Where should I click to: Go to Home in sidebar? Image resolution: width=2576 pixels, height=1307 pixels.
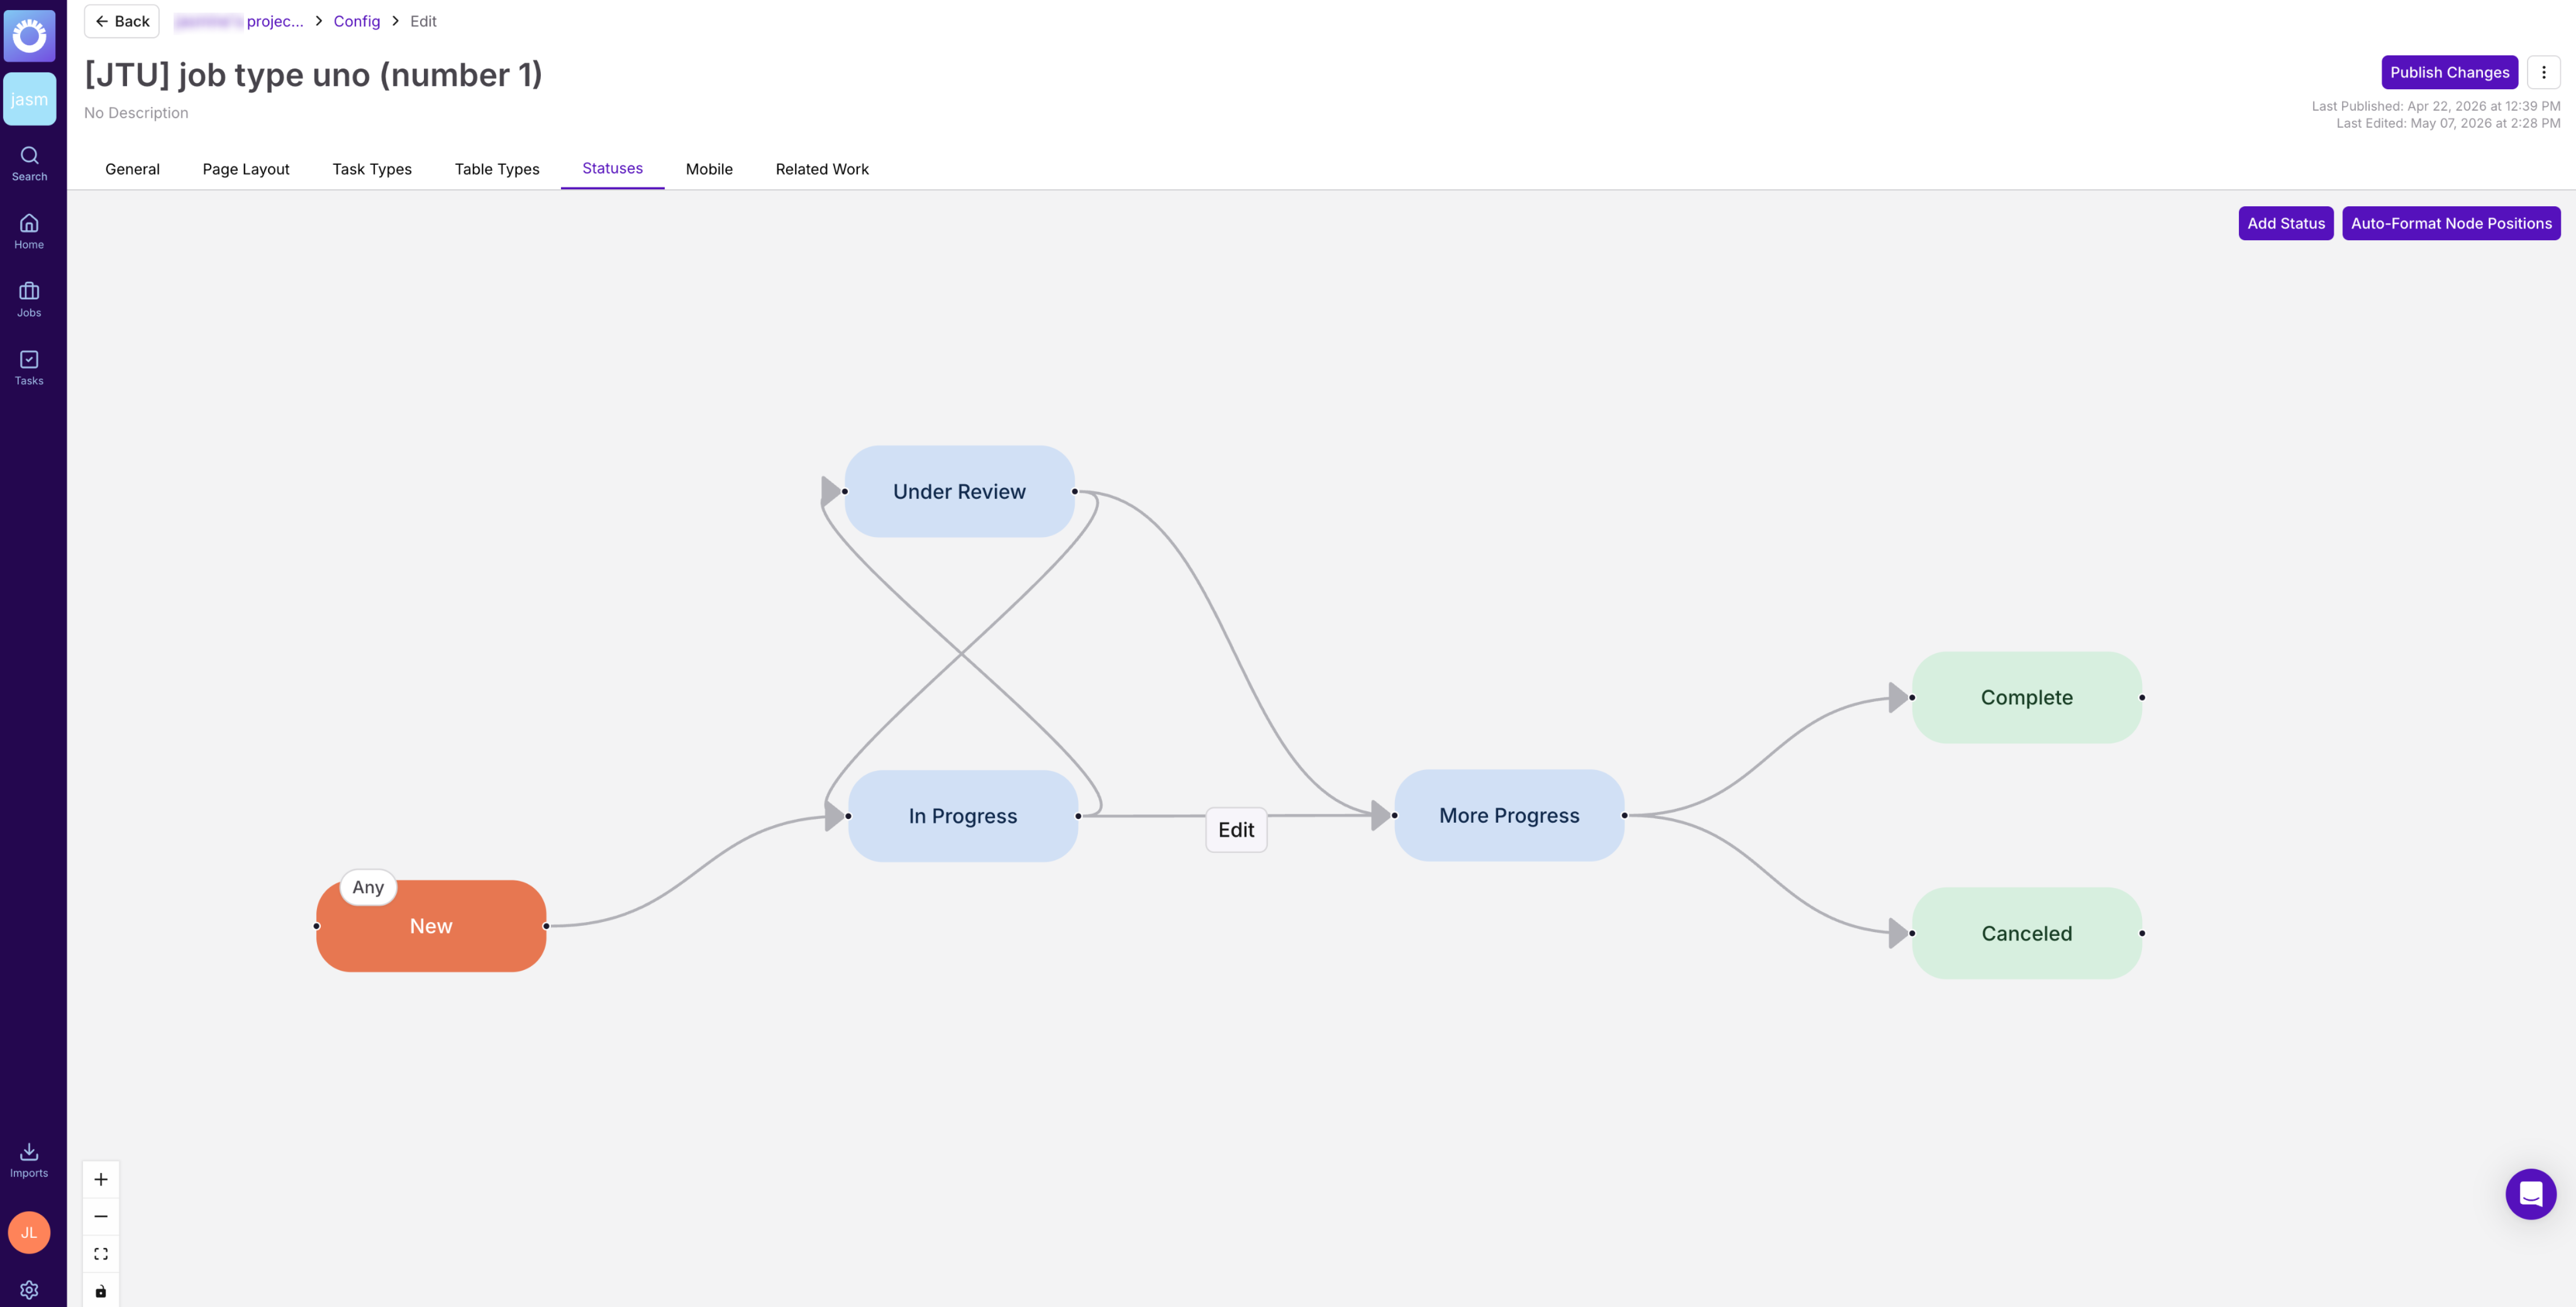point(29,231)
